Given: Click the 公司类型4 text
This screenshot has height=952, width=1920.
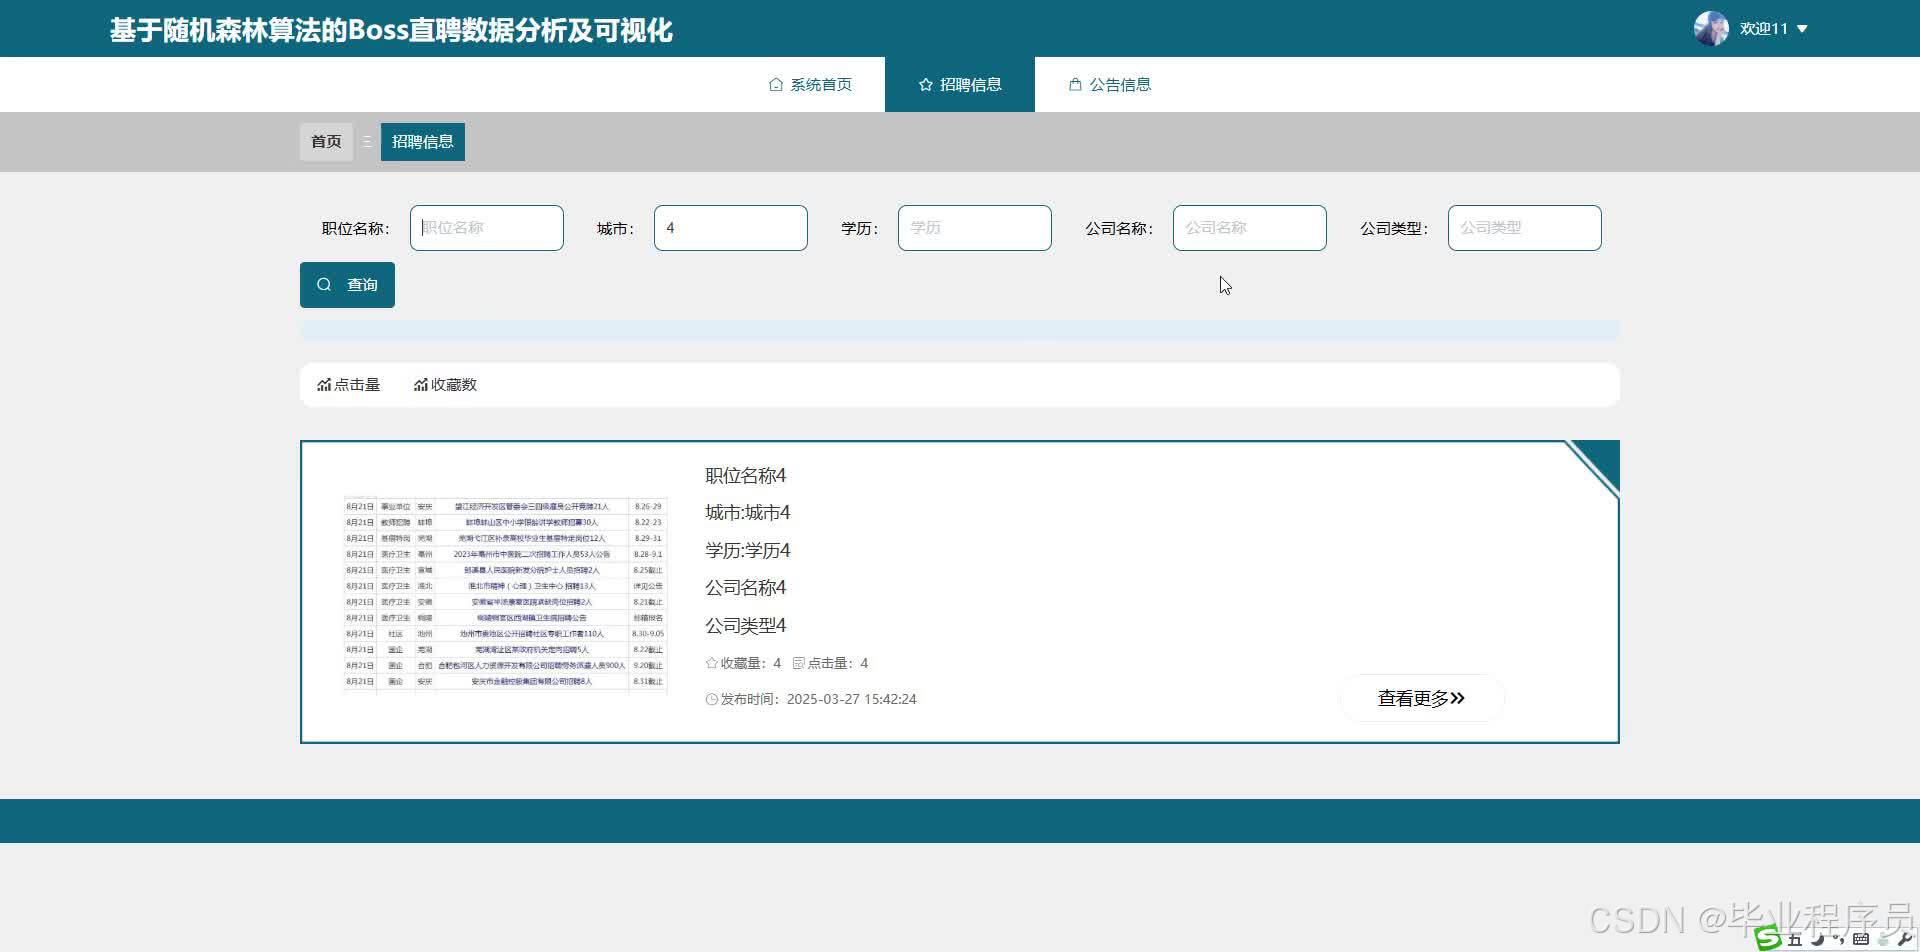Looking at the screenshot, I should coord(746,626).
